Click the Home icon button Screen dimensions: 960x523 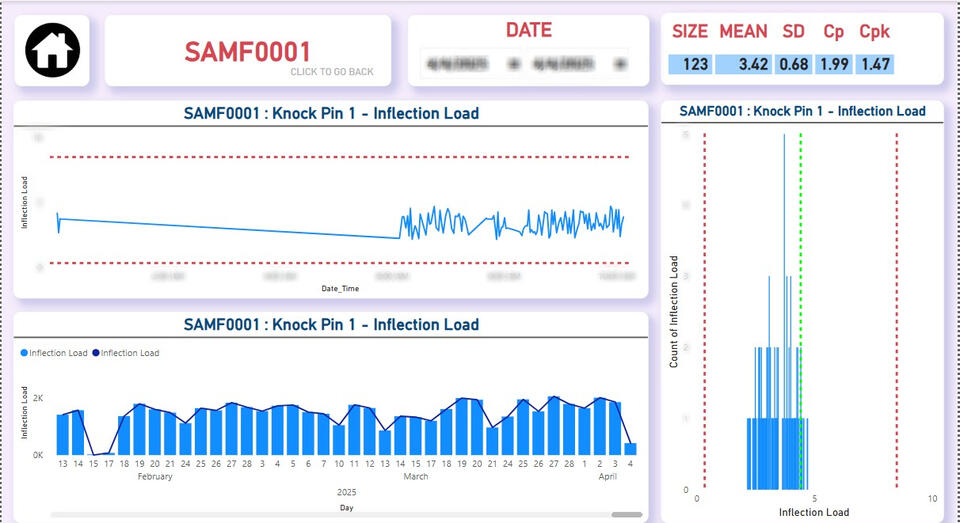[x=51, y=51]
